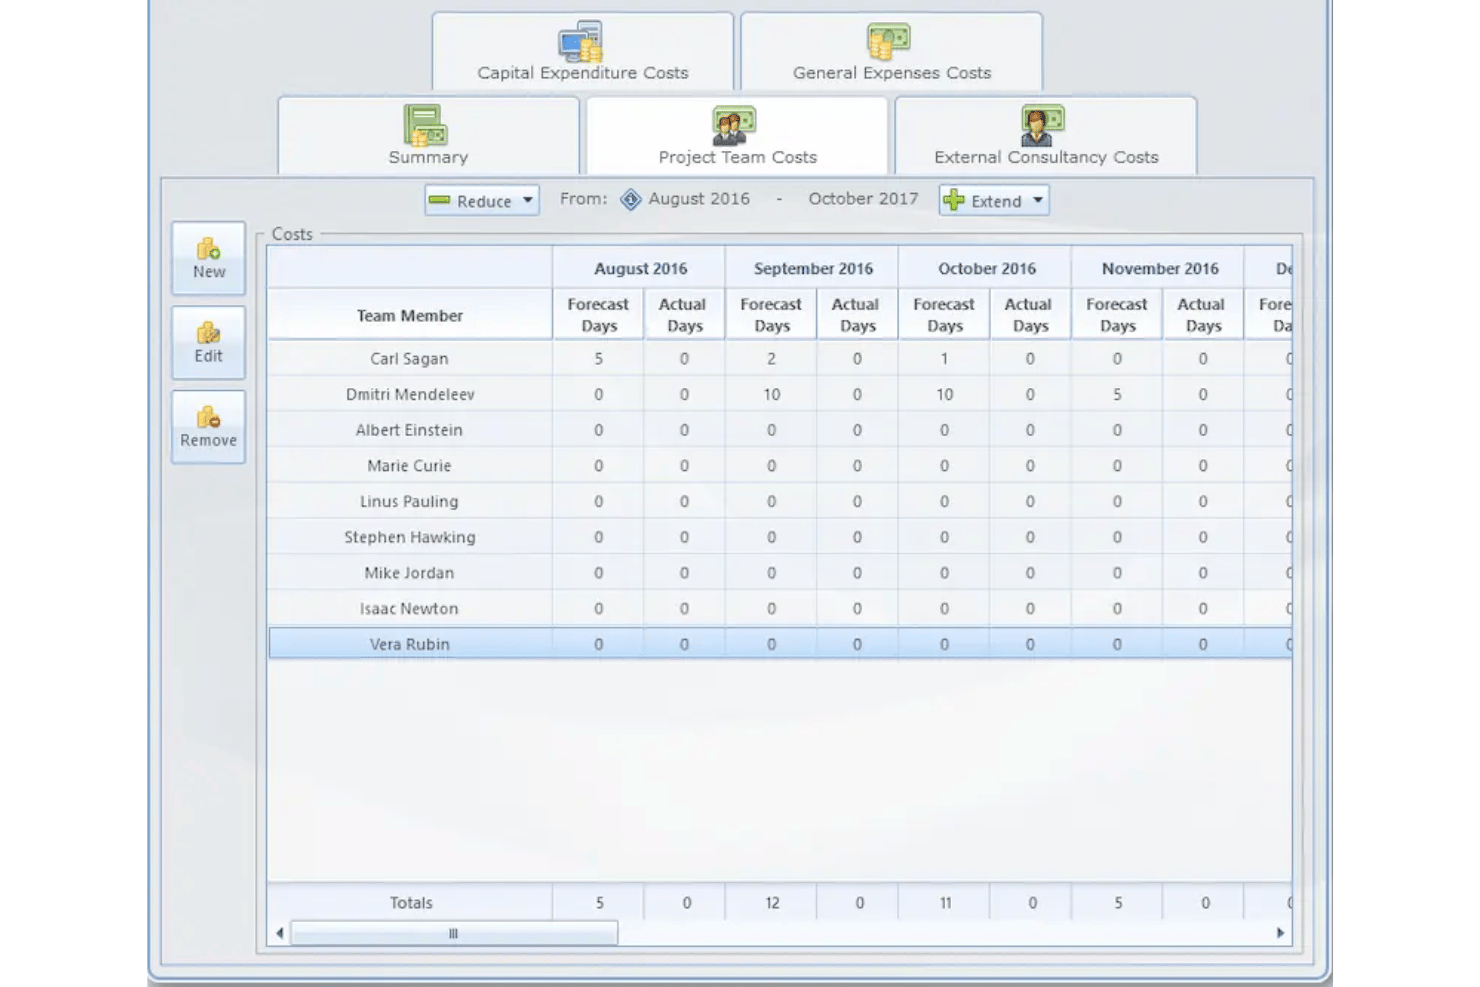The width and height of the screenshot is (1480, 987).
Task: Click the end date October 2017
Action: 863,199
